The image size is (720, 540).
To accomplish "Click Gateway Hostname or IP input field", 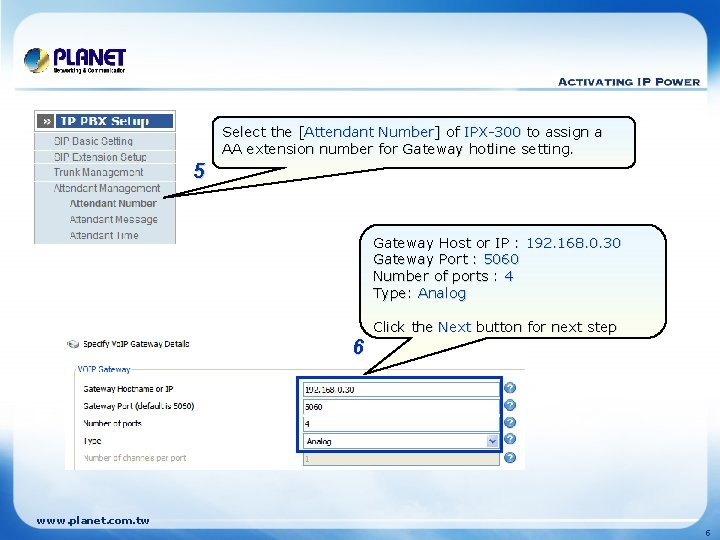I will (x=401, y=389).
